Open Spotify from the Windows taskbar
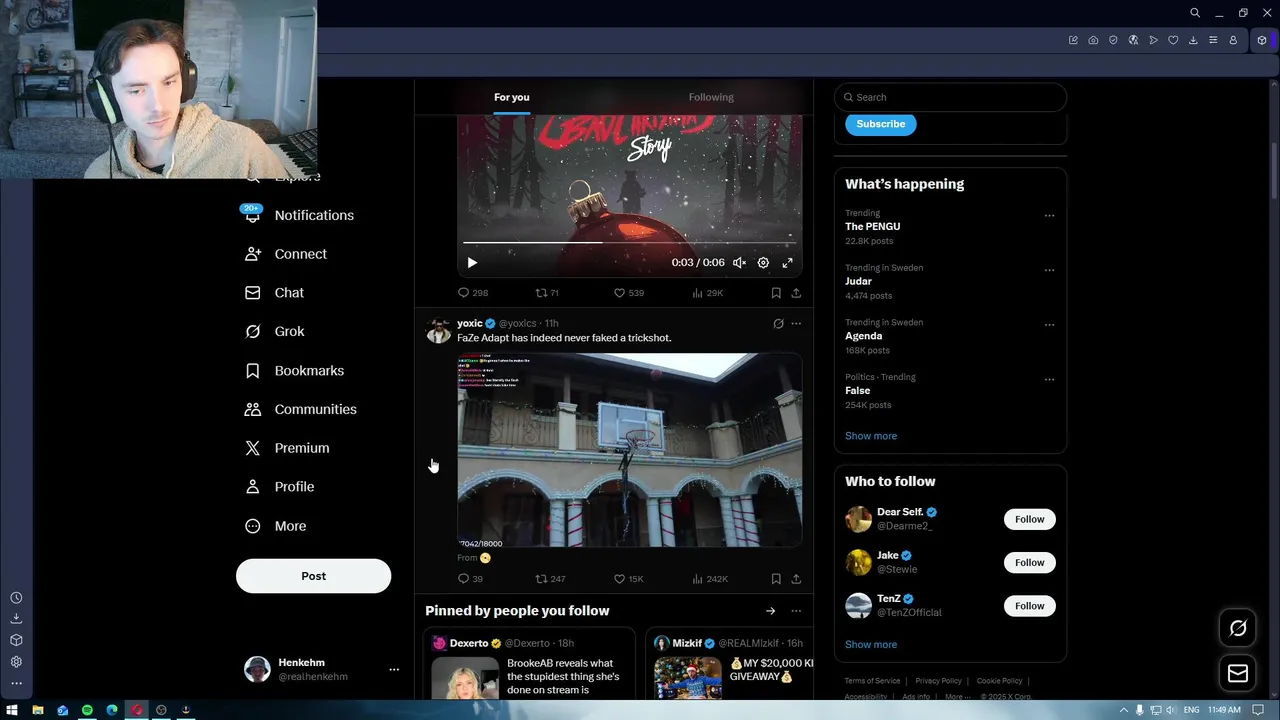This screenshot has height=720, width=1280. point(87,710)
